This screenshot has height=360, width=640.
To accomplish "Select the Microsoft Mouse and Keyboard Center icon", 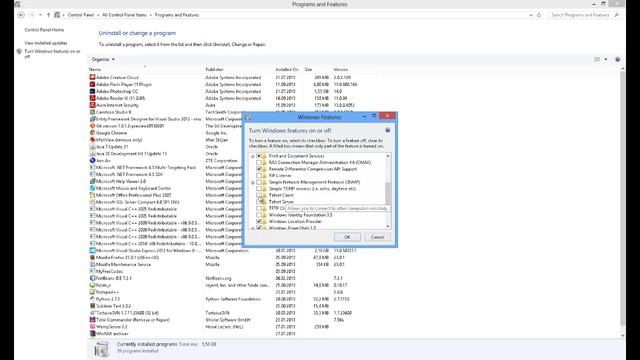I will point(92,188).
